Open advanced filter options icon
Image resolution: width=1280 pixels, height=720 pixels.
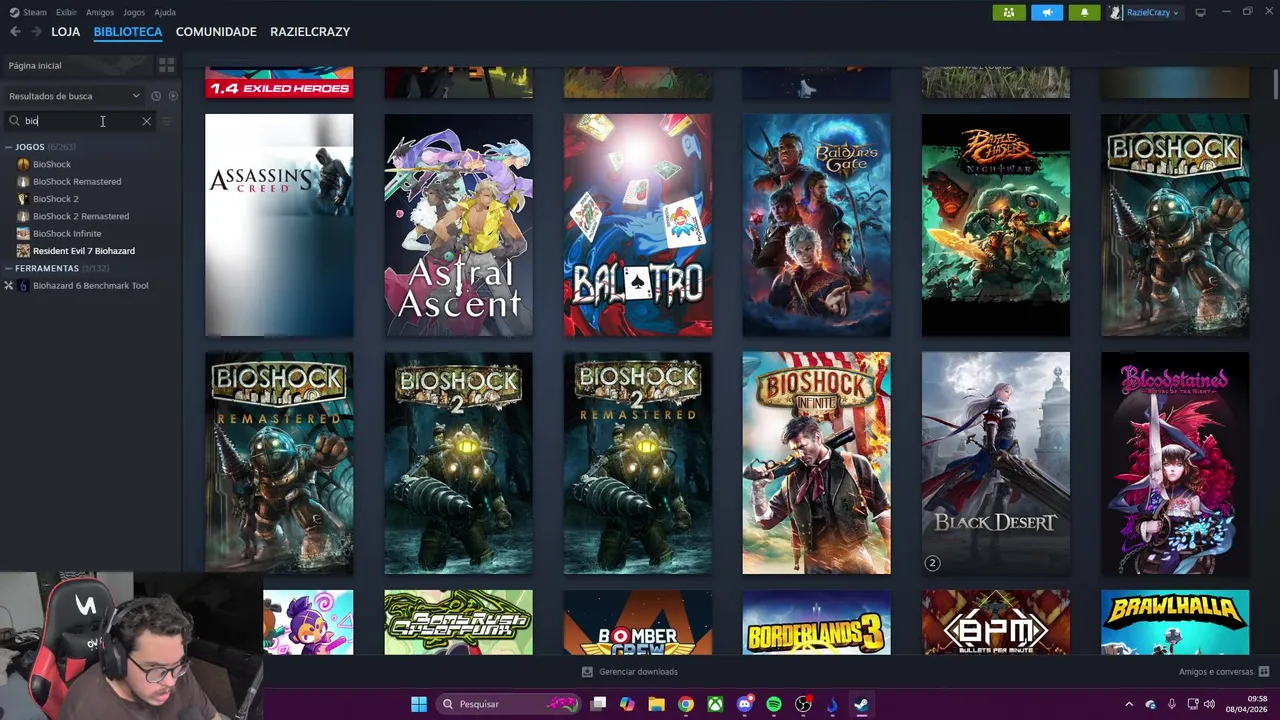(x=167, y=121)
